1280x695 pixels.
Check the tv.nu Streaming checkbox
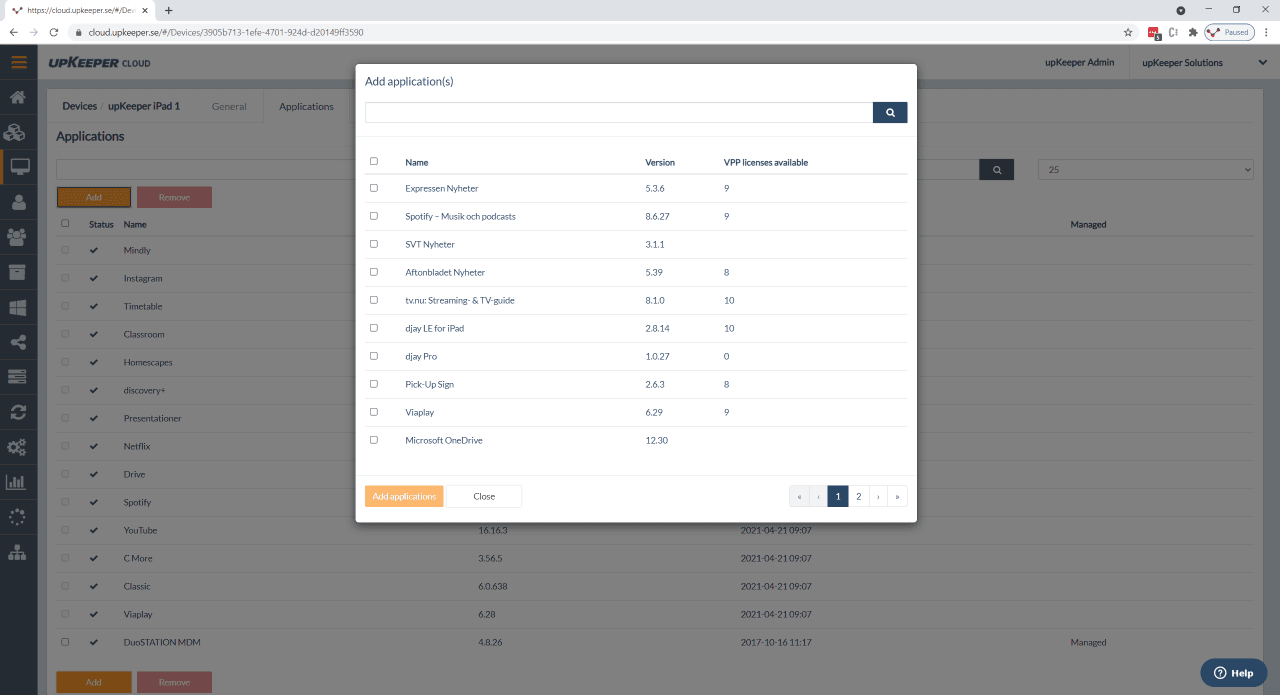click(x=374, y=300)
